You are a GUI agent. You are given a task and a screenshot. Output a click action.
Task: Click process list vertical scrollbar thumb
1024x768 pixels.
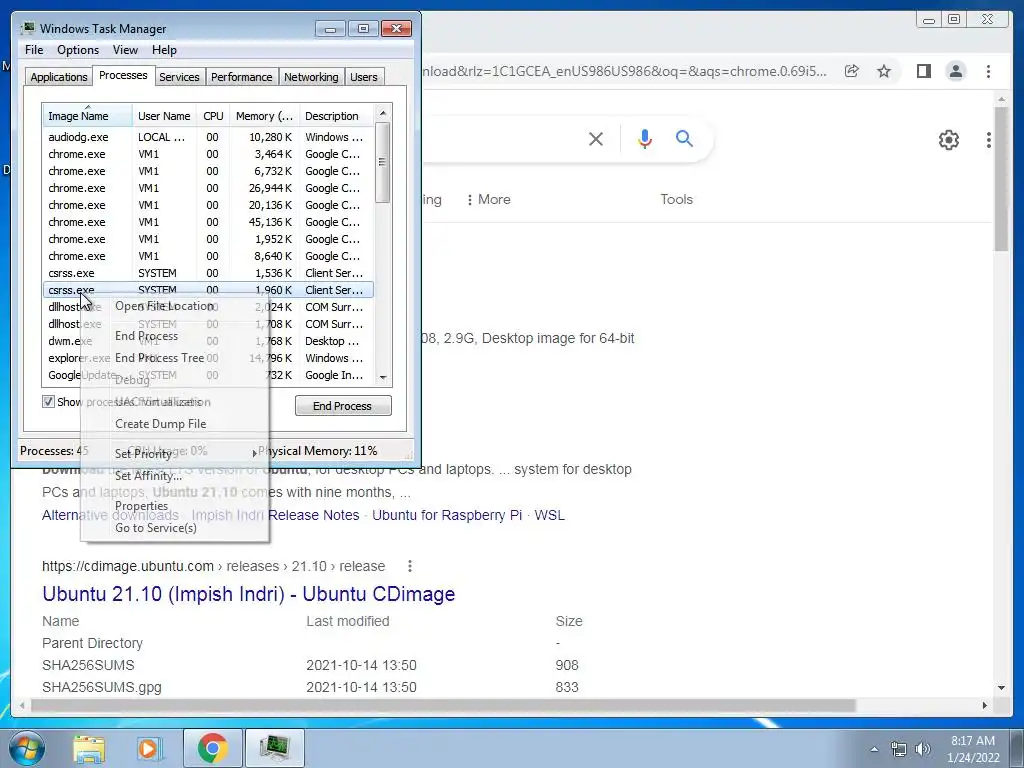coord(383,162)
